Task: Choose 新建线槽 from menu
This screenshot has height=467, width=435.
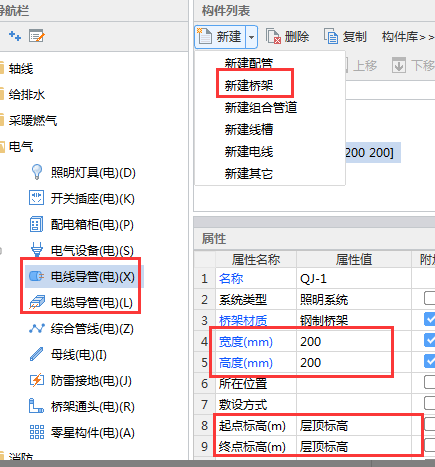Action: (249, 130)
